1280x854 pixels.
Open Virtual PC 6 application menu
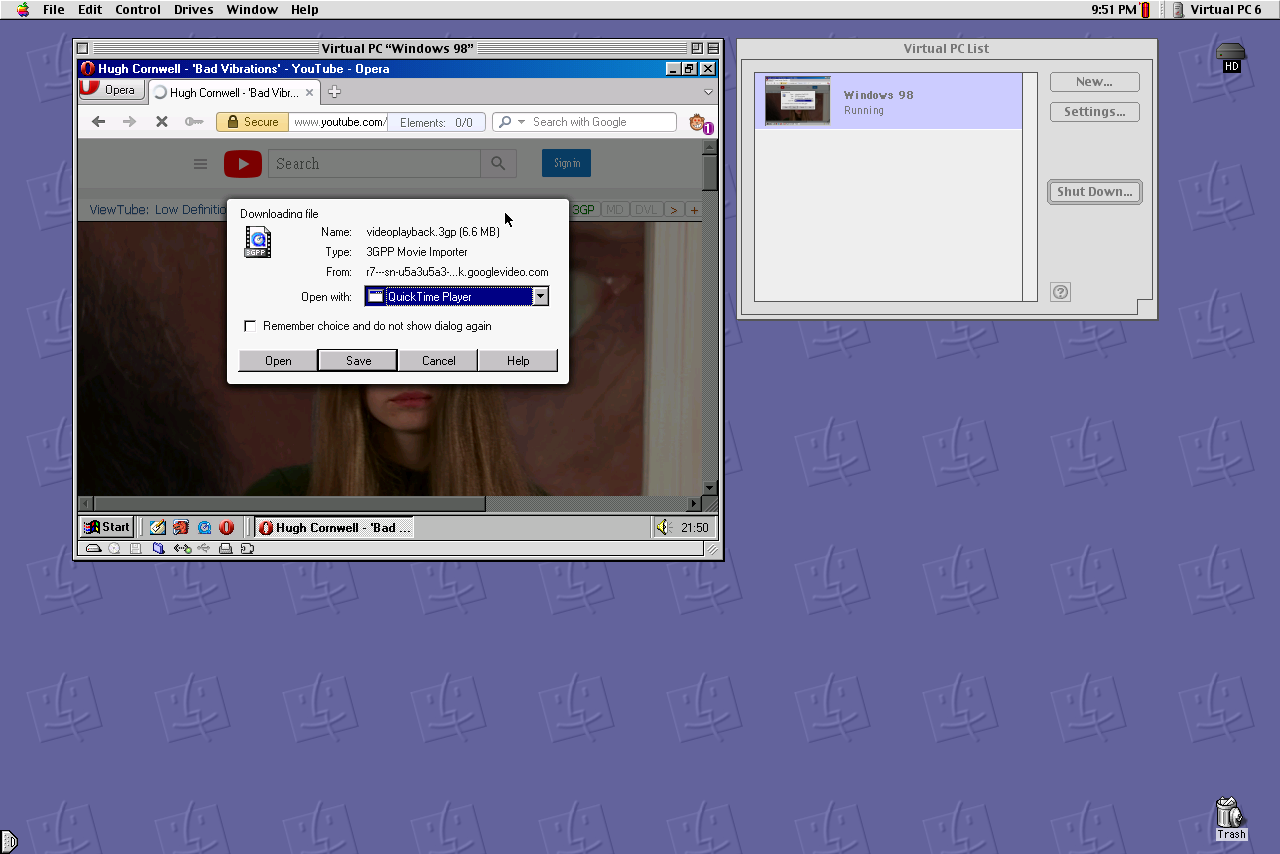(x=1217, y=9)
